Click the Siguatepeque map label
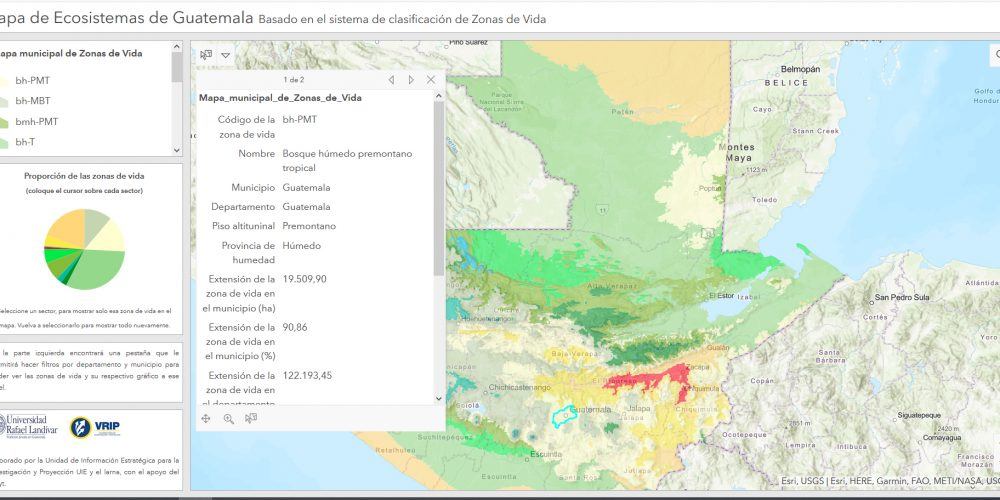Image resolution: width=1000 pixels, height=500 pixels. (919, 415)
